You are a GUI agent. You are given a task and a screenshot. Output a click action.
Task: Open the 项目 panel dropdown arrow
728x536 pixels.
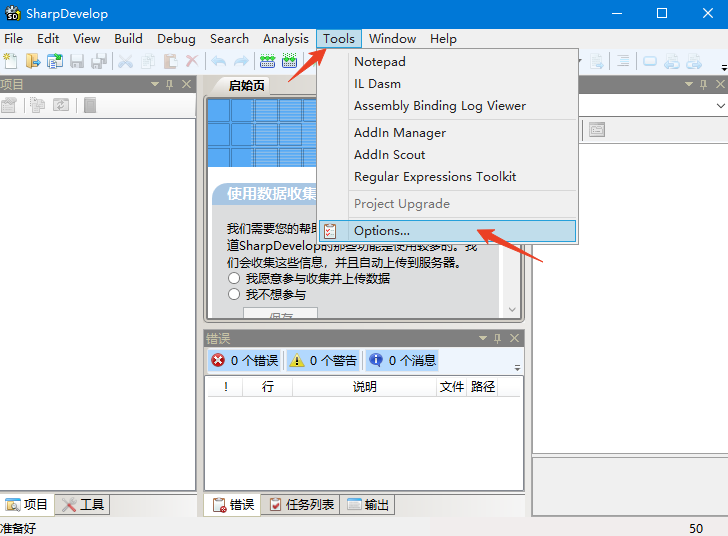pos(155,84)
